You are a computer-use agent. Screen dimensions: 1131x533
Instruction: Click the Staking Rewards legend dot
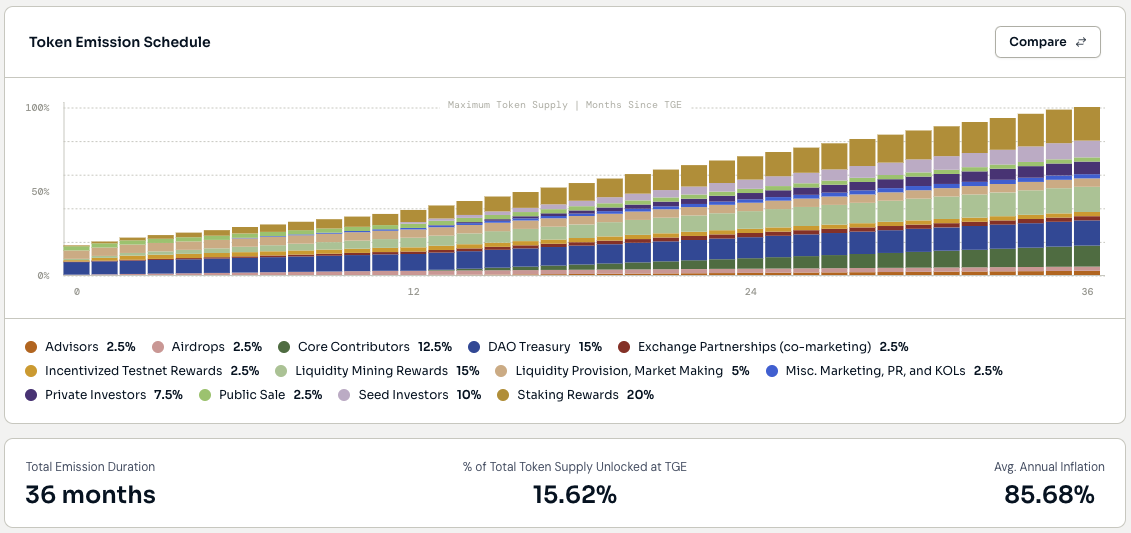pos(502,395)
